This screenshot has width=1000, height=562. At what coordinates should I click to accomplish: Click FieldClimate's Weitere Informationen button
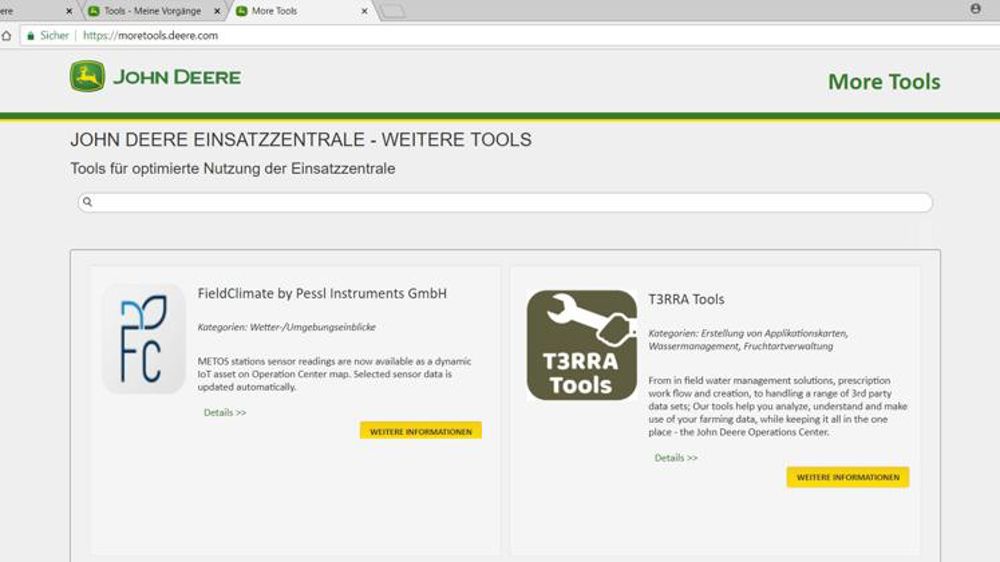(x=420, y=431)
